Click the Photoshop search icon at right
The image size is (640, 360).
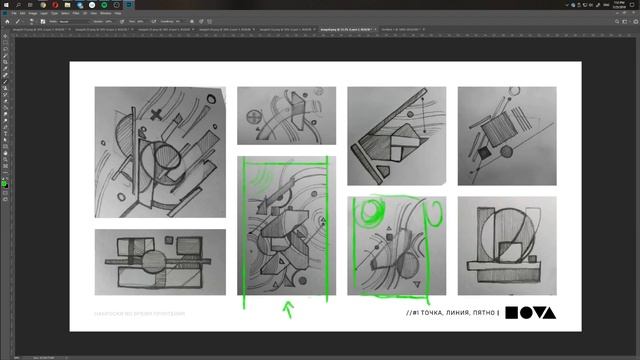tap(617, 21)
